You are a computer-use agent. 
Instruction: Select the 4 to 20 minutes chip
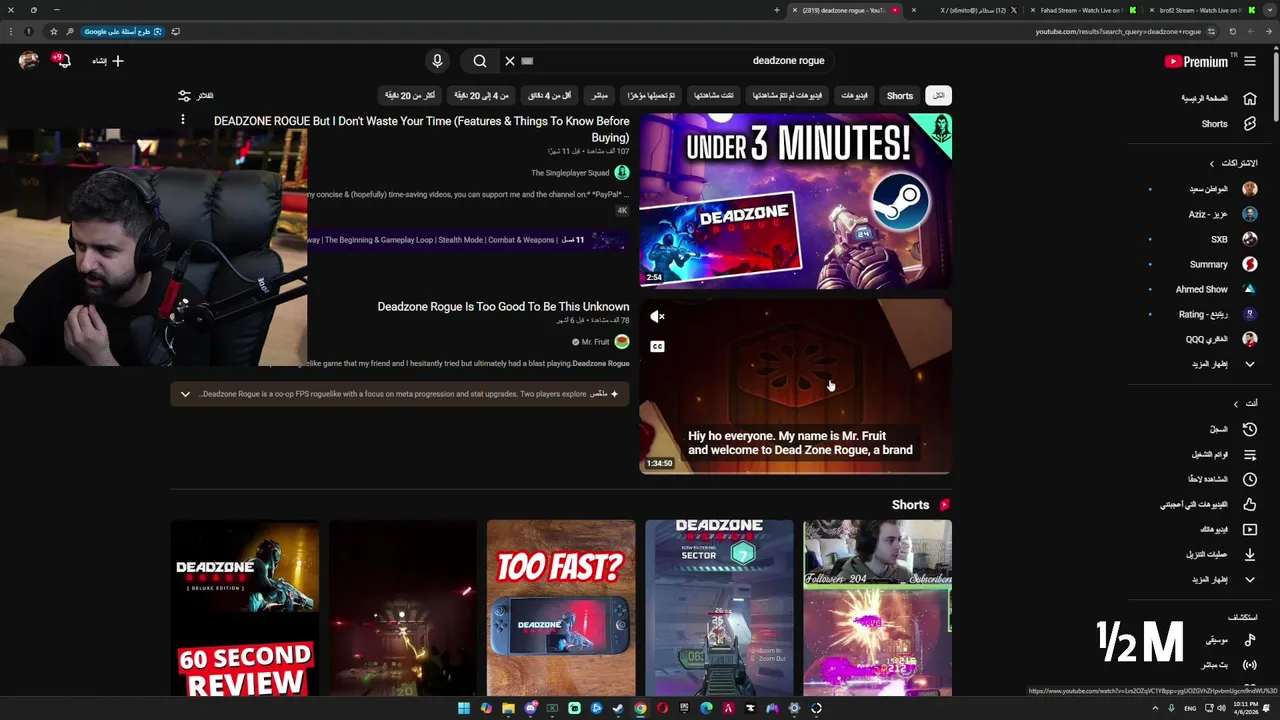pyautogui.click(x=481, y=96)
